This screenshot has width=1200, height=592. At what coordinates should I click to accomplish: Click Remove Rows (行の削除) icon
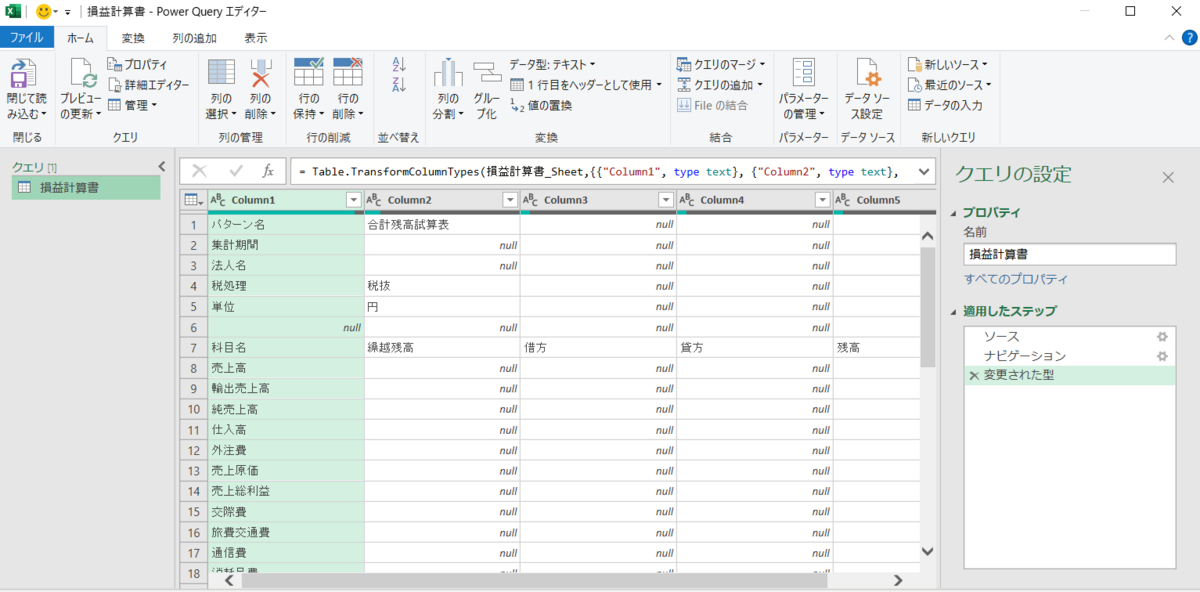point(347,73)
